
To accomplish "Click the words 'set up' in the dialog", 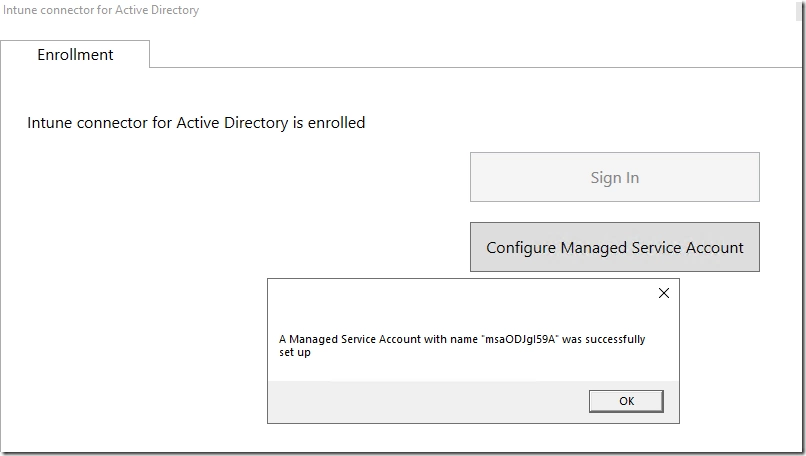I will (295, 352).
